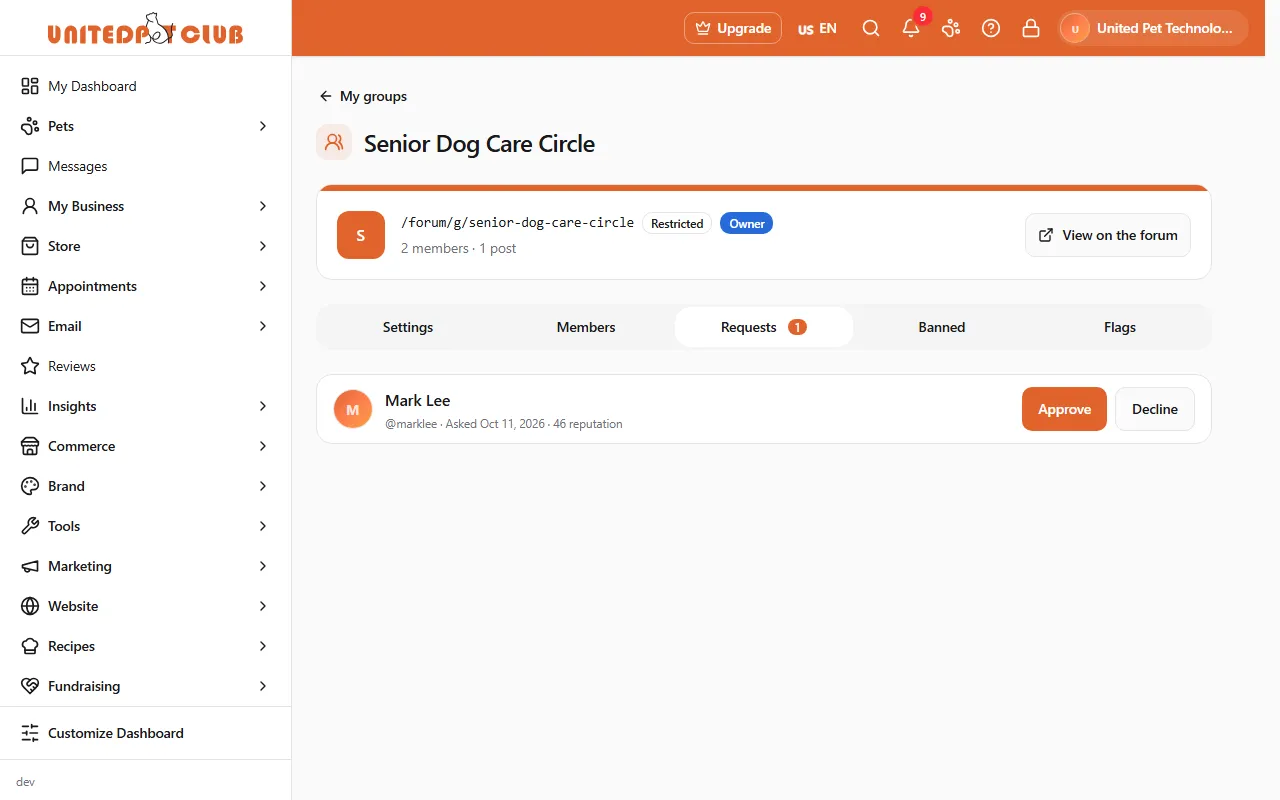This screenshot has width=1280, height=800.
Task: Click the lock icon in header
Action: pyautogui.click(x=1031, y=28)
